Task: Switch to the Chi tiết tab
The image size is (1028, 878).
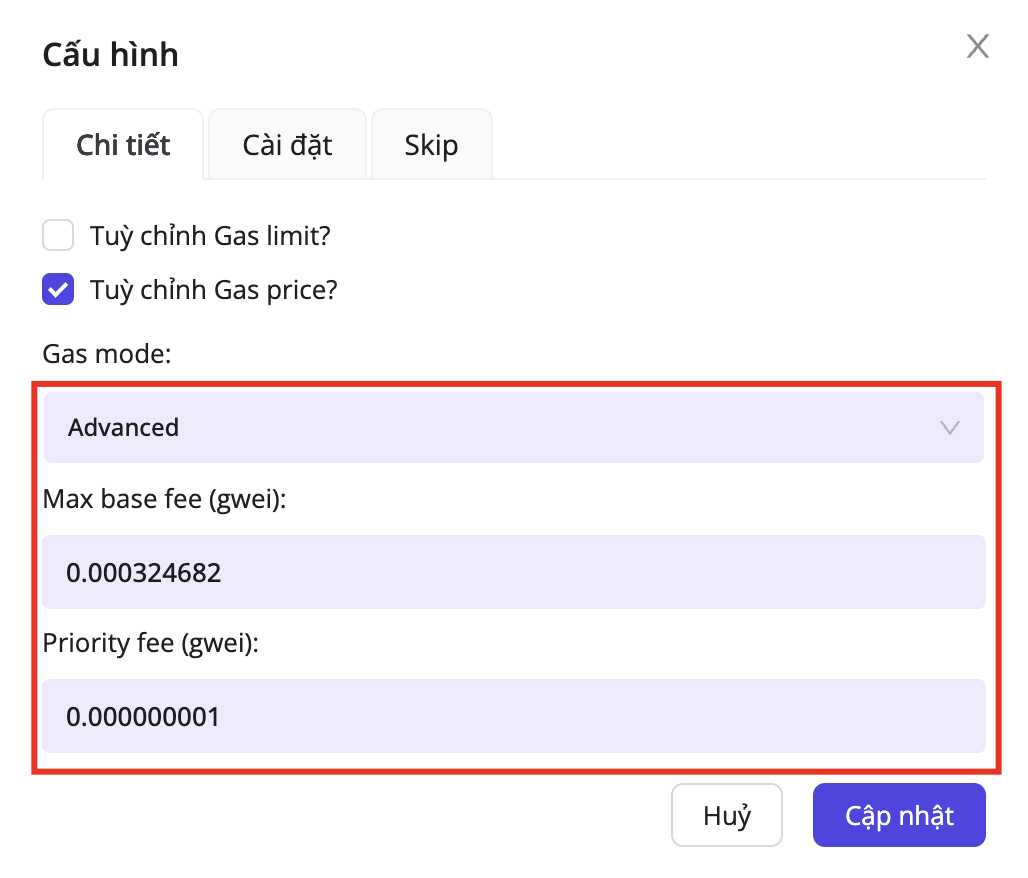Action: coord(124,145)
